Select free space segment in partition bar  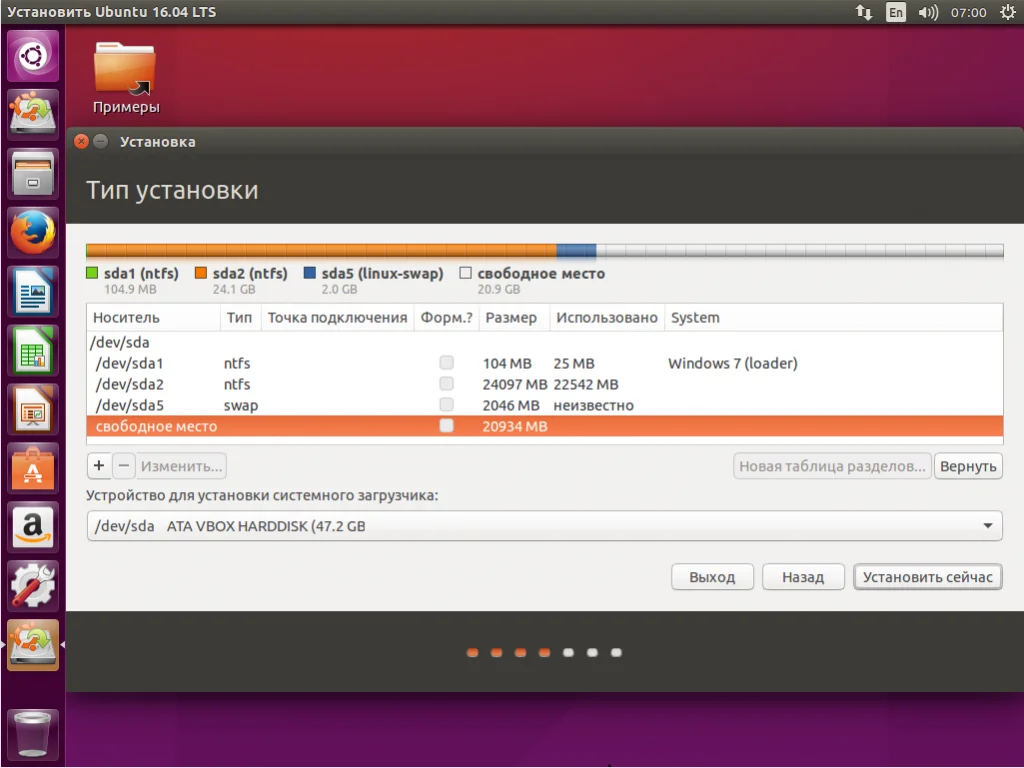(x=799, y=250)
